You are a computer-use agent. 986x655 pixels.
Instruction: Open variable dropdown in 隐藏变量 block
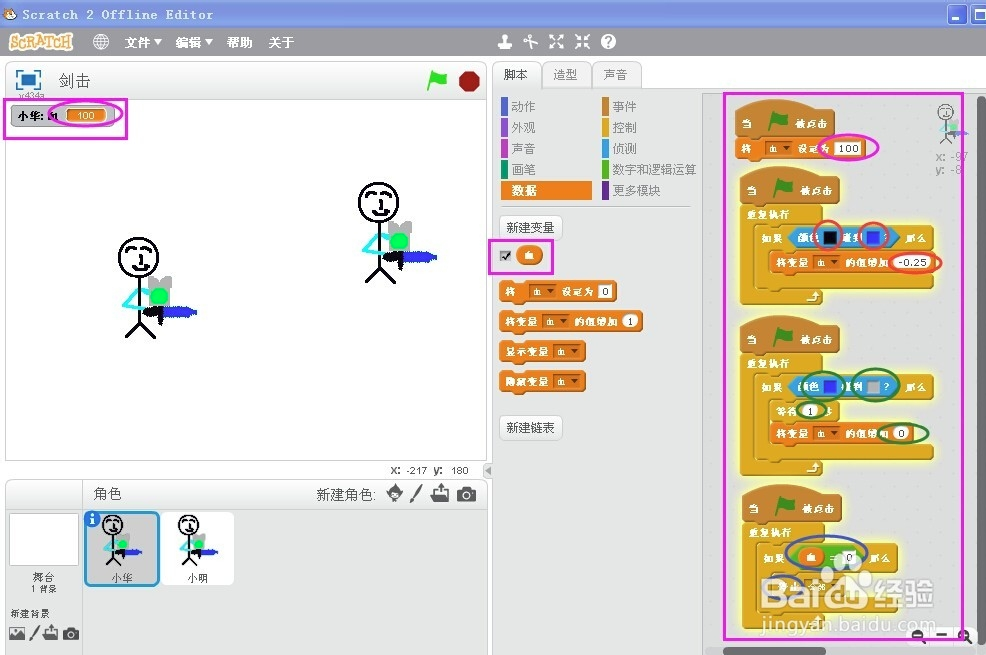coord(567,382)
